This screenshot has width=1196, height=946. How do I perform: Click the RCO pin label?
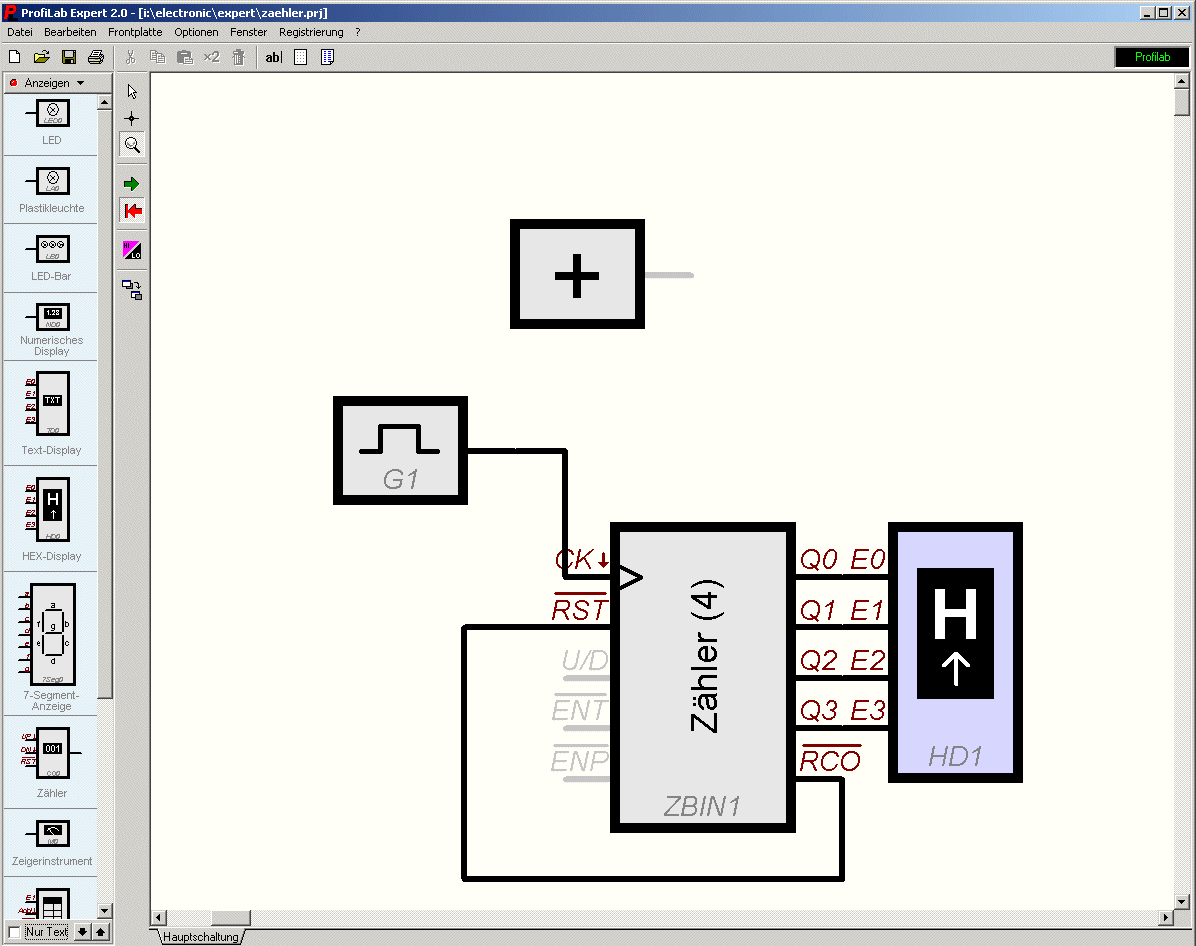tap(830, 760)
